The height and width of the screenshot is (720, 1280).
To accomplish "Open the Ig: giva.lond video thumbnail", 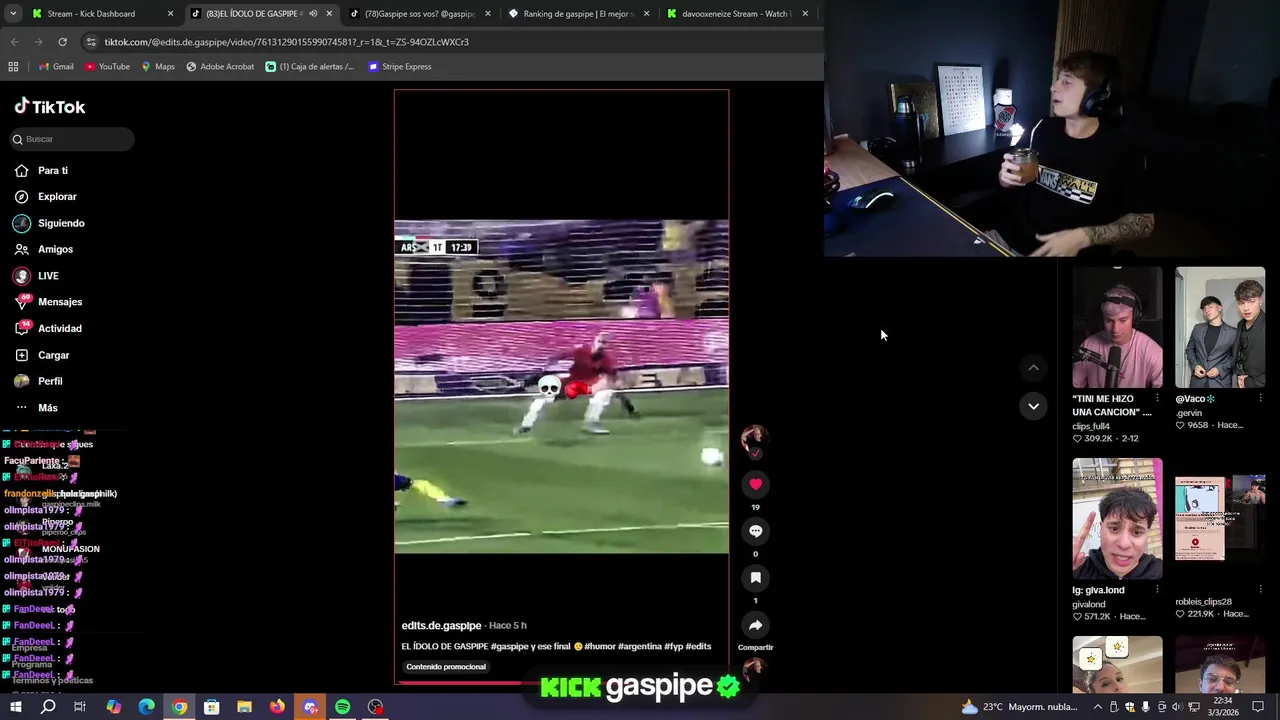I will (x=1117, y=518).
